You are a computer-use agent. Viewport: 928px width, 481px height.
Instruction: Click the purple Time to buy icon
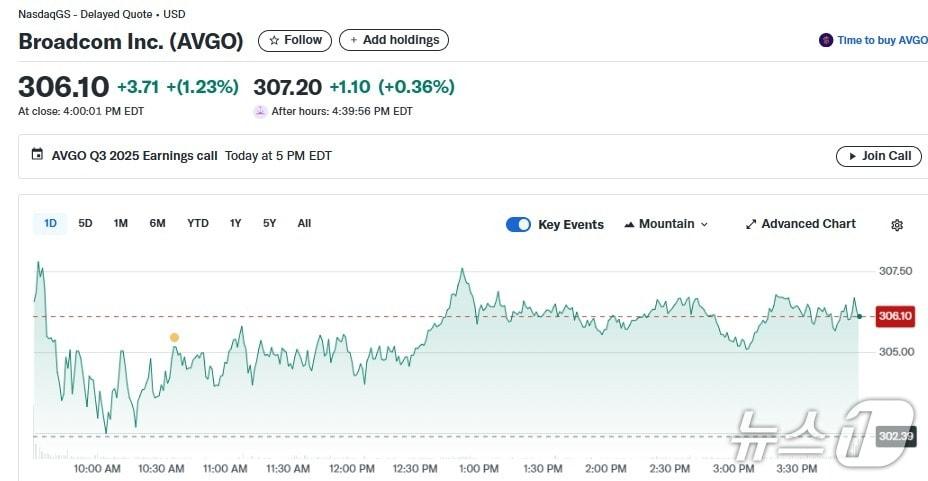825,40
